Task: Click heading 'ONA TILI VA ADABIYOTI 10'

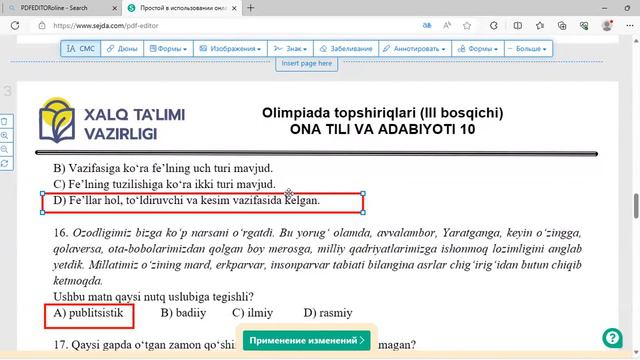Action: click(x=382, y=129)
